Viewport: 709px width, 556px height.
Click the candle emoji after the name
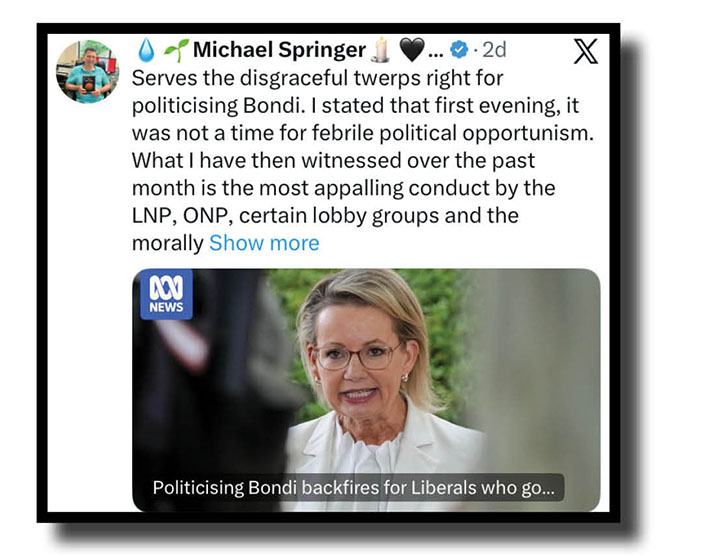pyautogui.click(x=380, y=49)
